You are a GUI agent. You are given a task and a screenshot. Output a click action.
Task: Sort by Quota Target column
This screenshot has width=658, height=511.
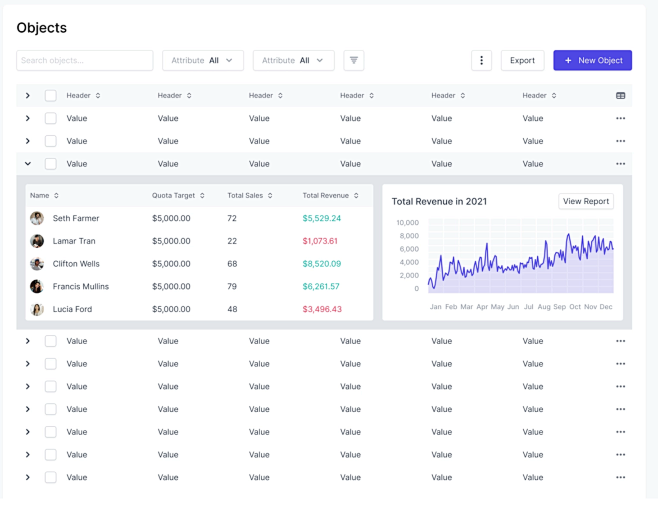(x=178, y=196)
